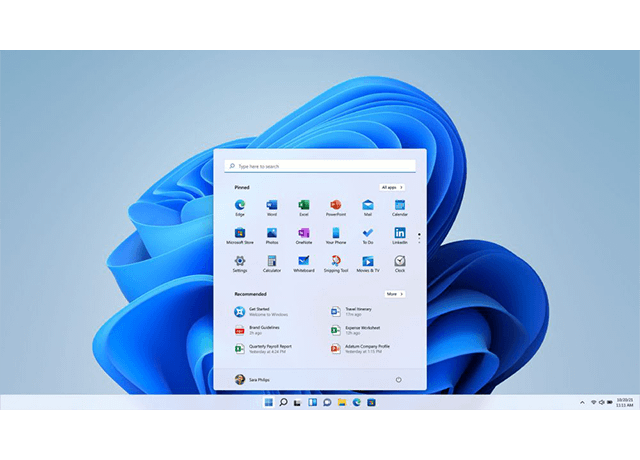Open Search from the taskbar
The width and height of the screenshot is (640, 460).
[283, 402]
